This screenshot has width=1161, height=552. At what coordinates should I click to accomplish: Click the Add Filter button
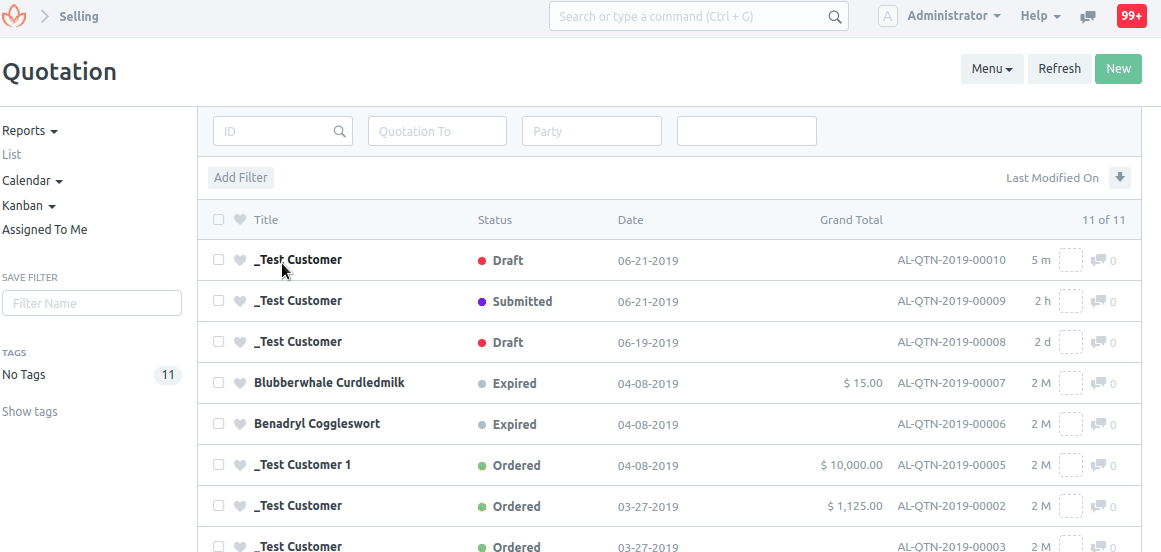[x=241, y=178]
